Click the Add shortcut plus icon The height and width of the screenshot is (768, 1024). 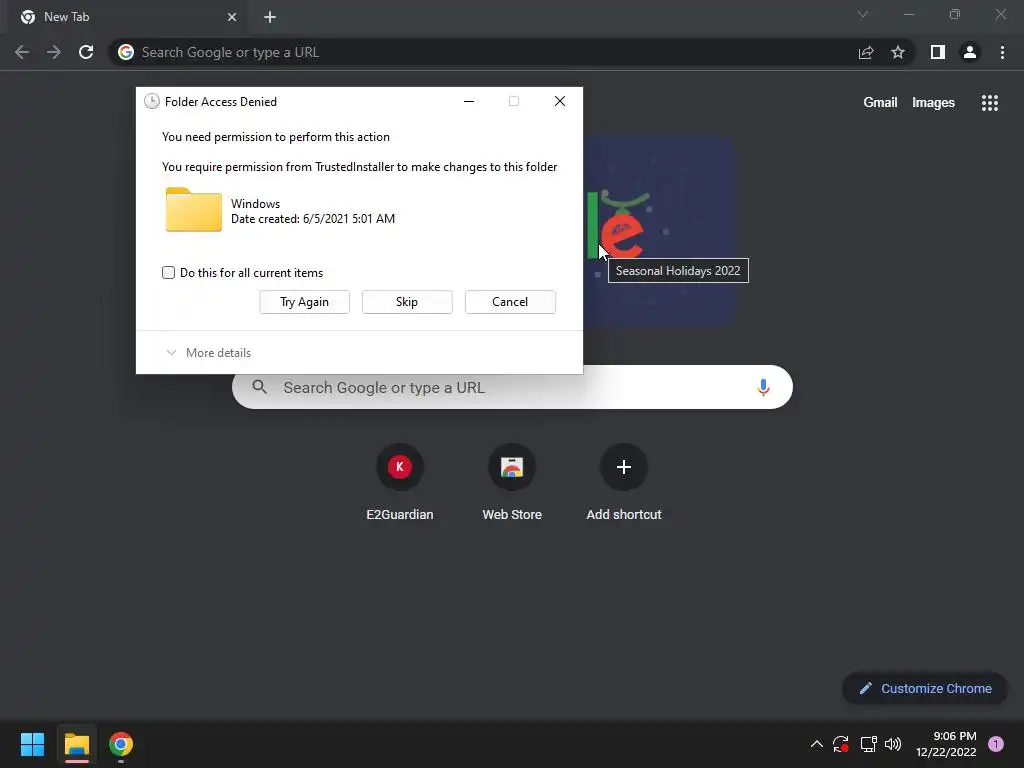click(x=624, y=467)
